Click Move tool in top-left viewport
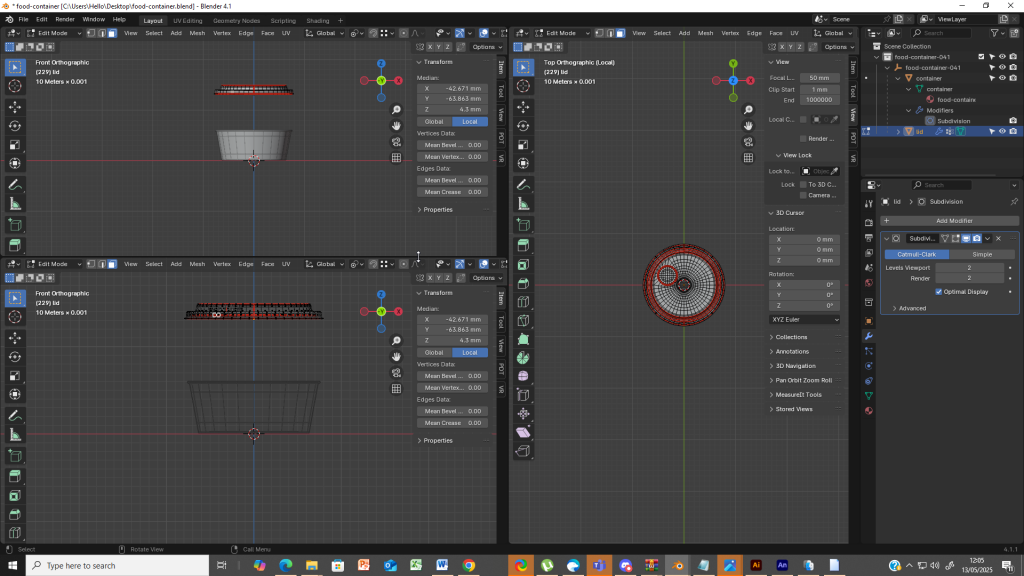The image size is (1024, 576). pyautogui.click(x=15, y=106)
